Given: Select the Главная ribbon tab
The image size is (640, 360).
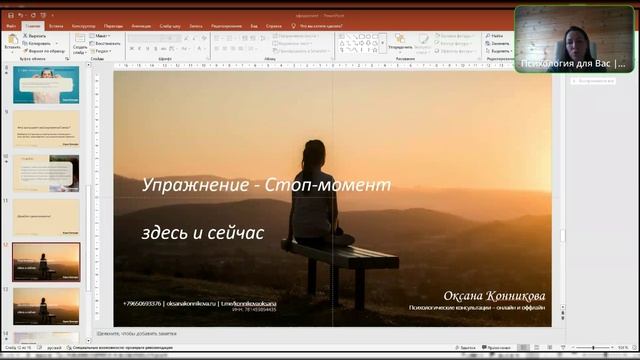Looking at the screenshot, I should [33, 26].
